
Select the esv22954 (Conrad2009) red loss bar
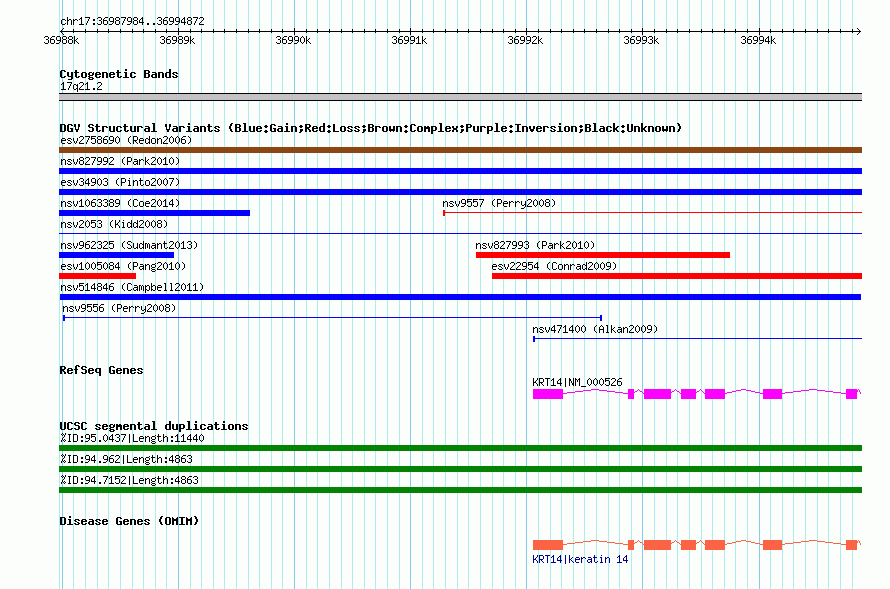[x=677, y=276]
